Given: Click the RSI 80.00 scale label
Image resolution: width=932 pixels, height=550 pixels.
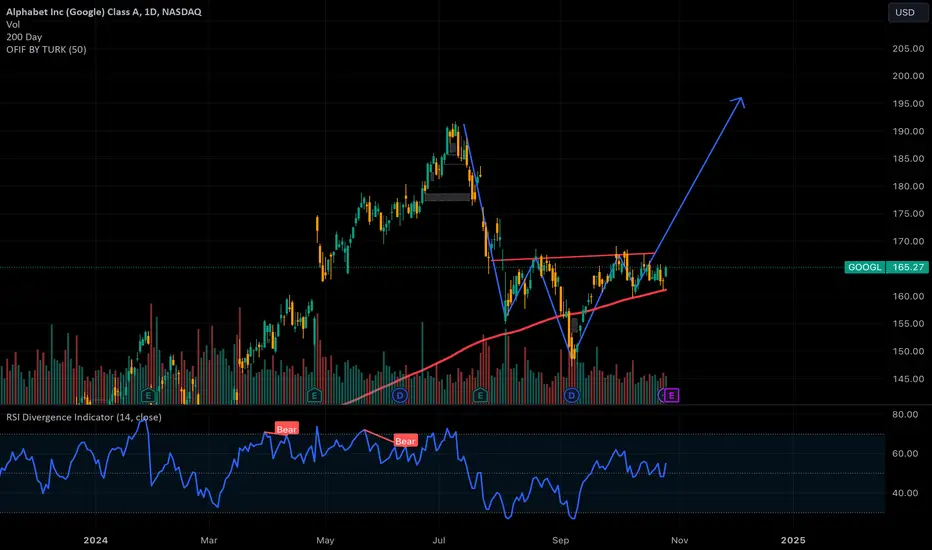Looking at the screenshot, I should click(x=905, y=414).
